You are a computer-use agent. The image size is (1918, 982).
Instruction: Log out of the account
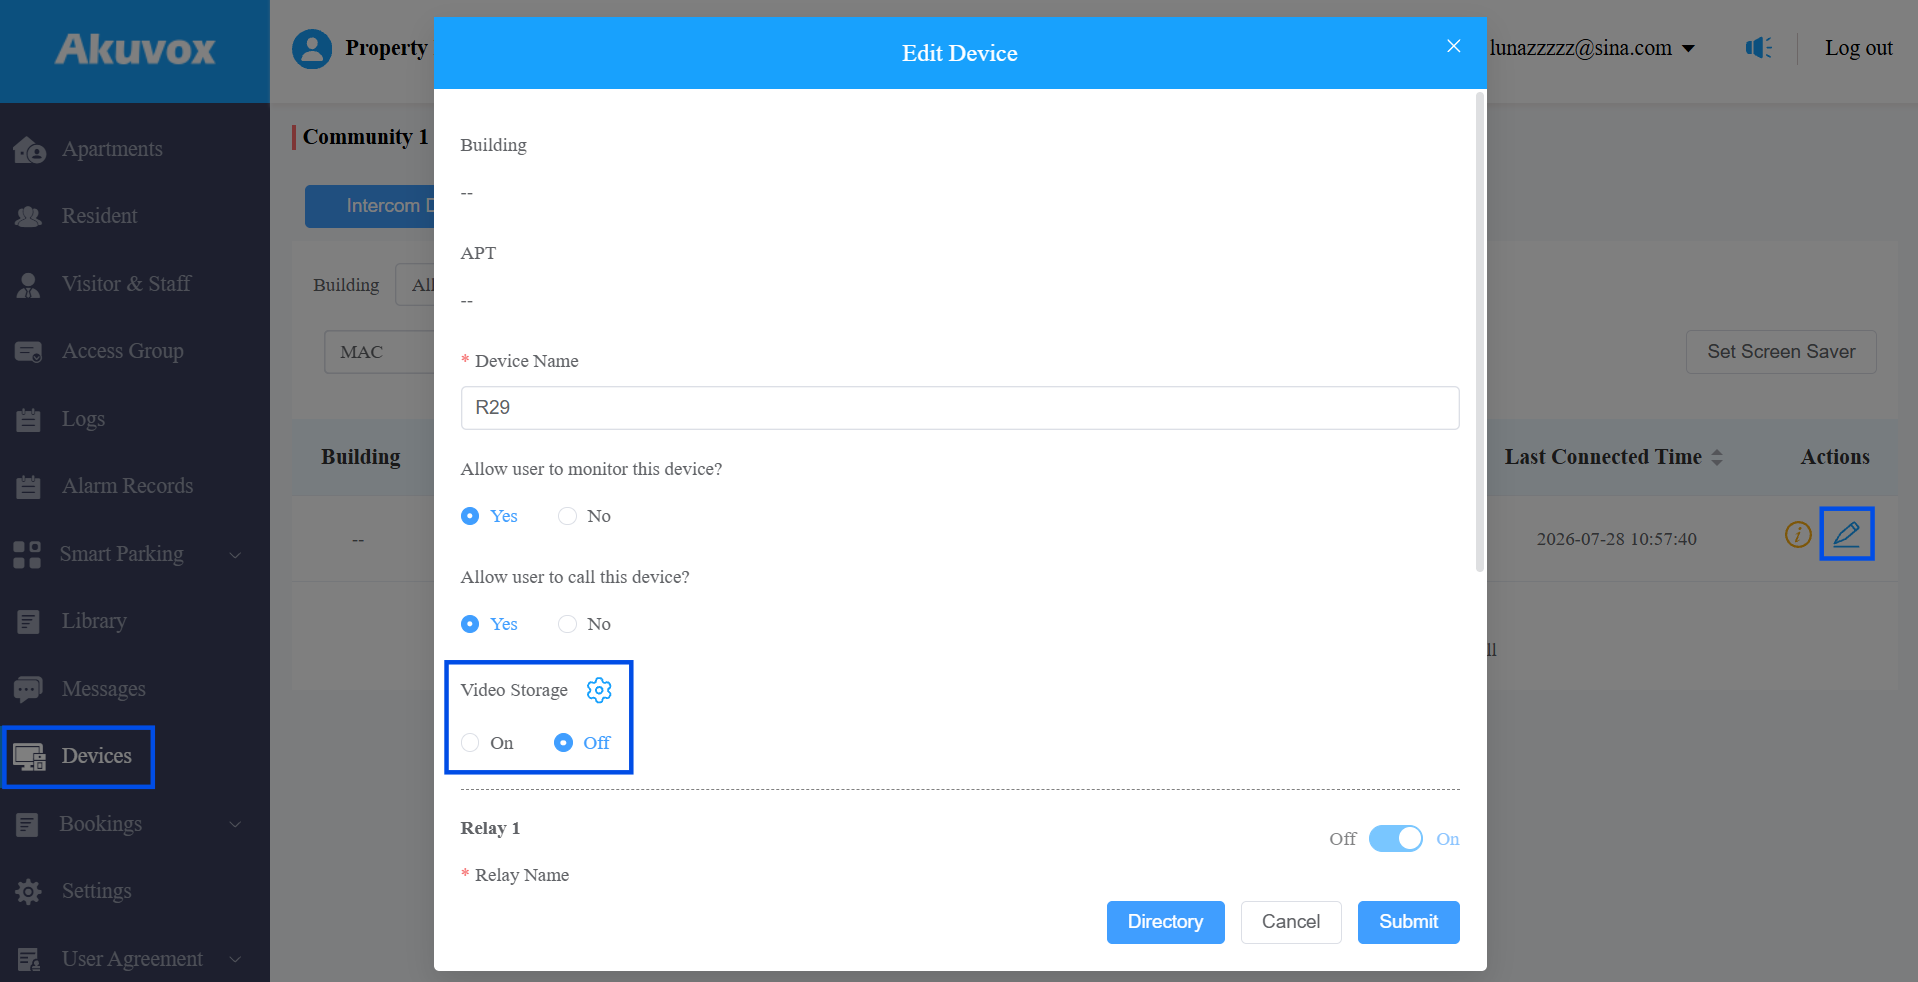click(1858, 48)
